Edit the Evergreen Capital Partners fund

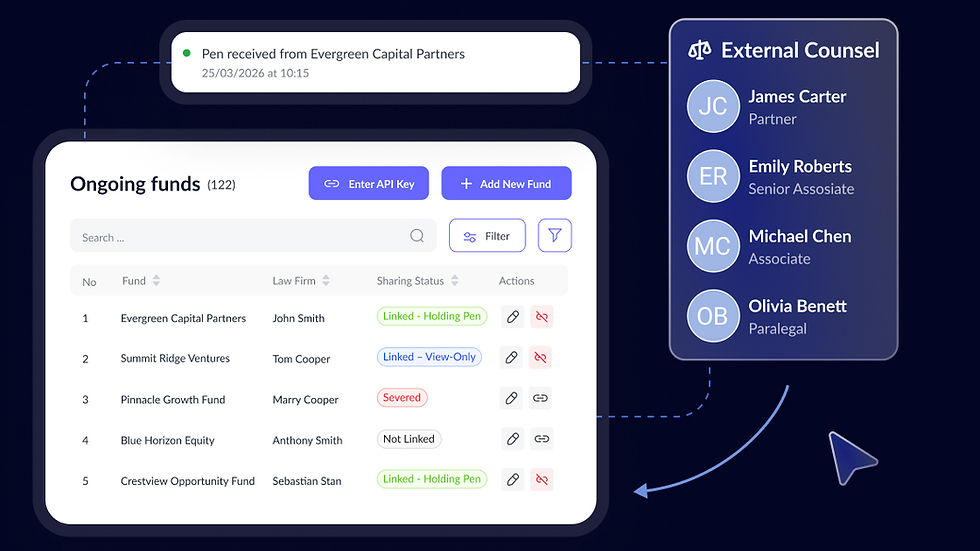tap(512, 317)
